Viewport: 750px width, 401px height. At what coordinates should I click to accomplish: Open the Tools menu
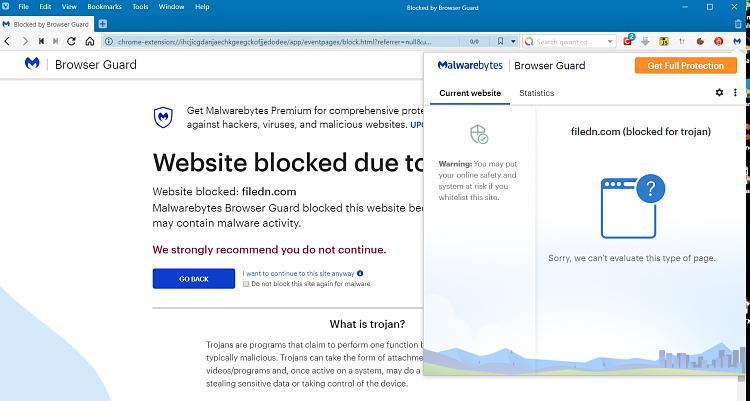(x=140, y=7)
